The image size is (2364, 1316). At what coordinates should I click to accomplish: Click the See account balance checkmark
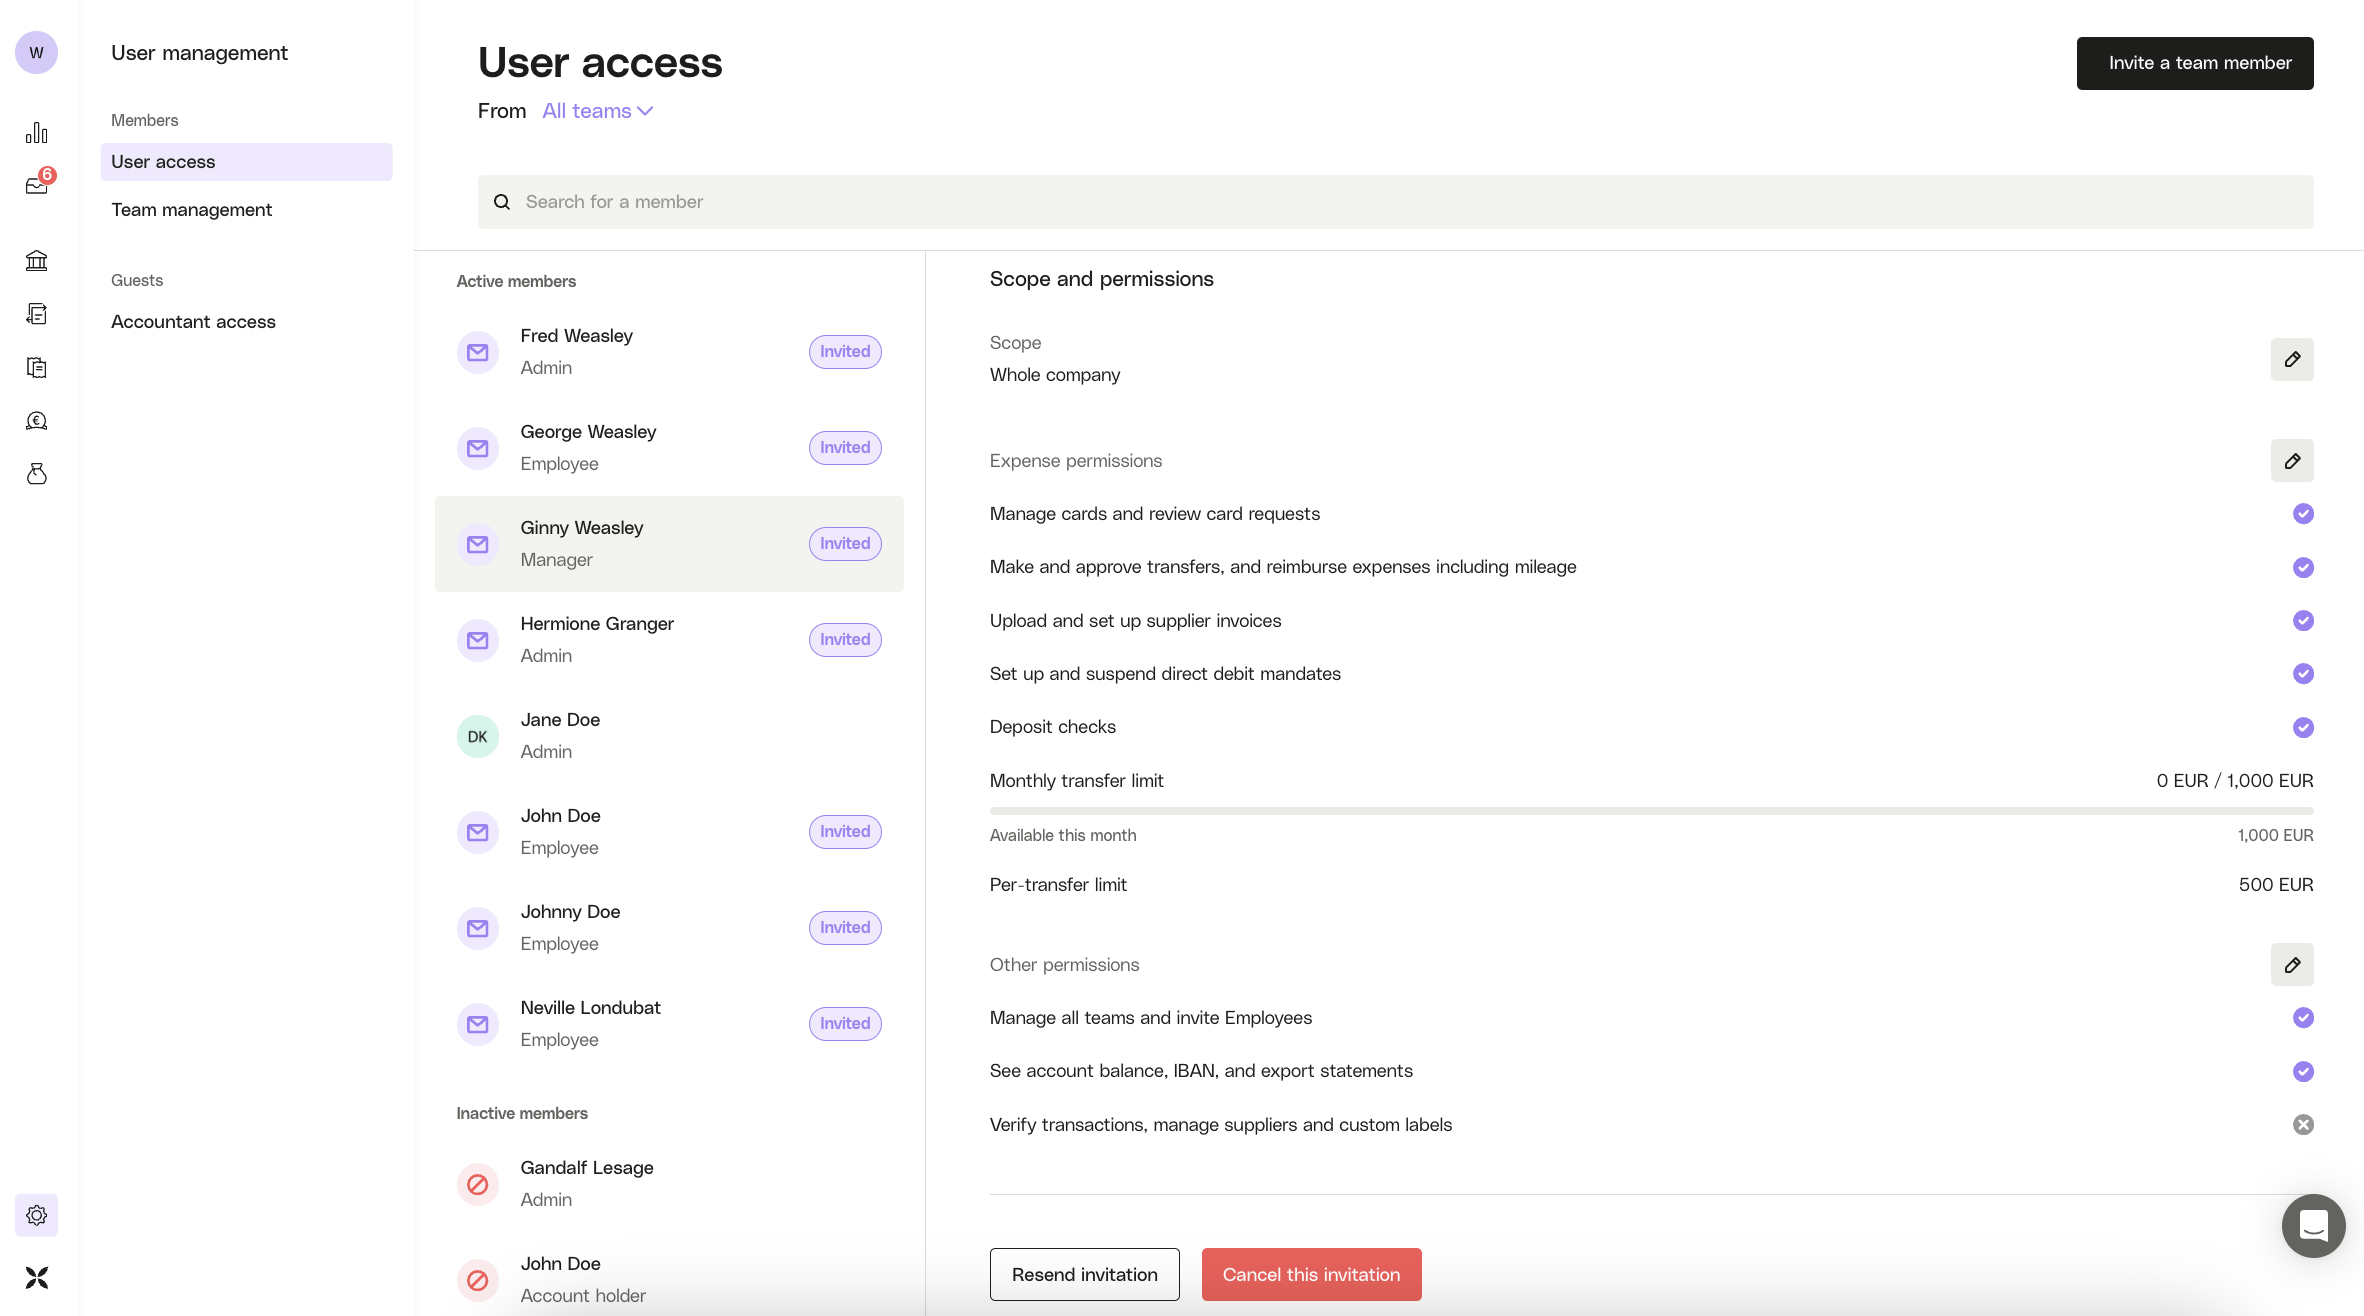click(2303, 1071)
